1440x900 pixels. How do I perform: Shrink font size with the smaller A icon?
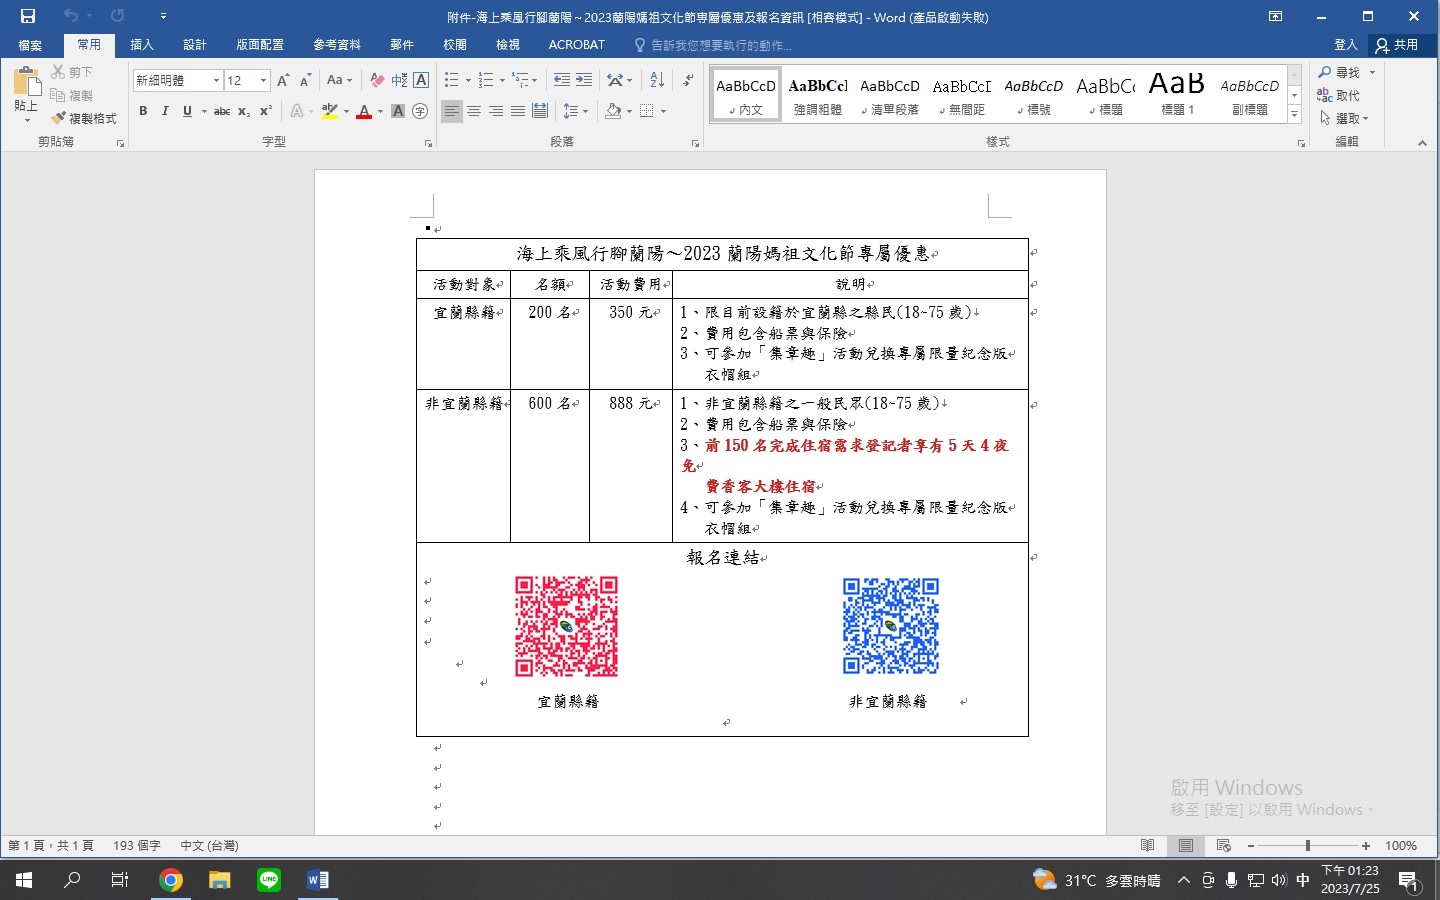pos(305,80)
